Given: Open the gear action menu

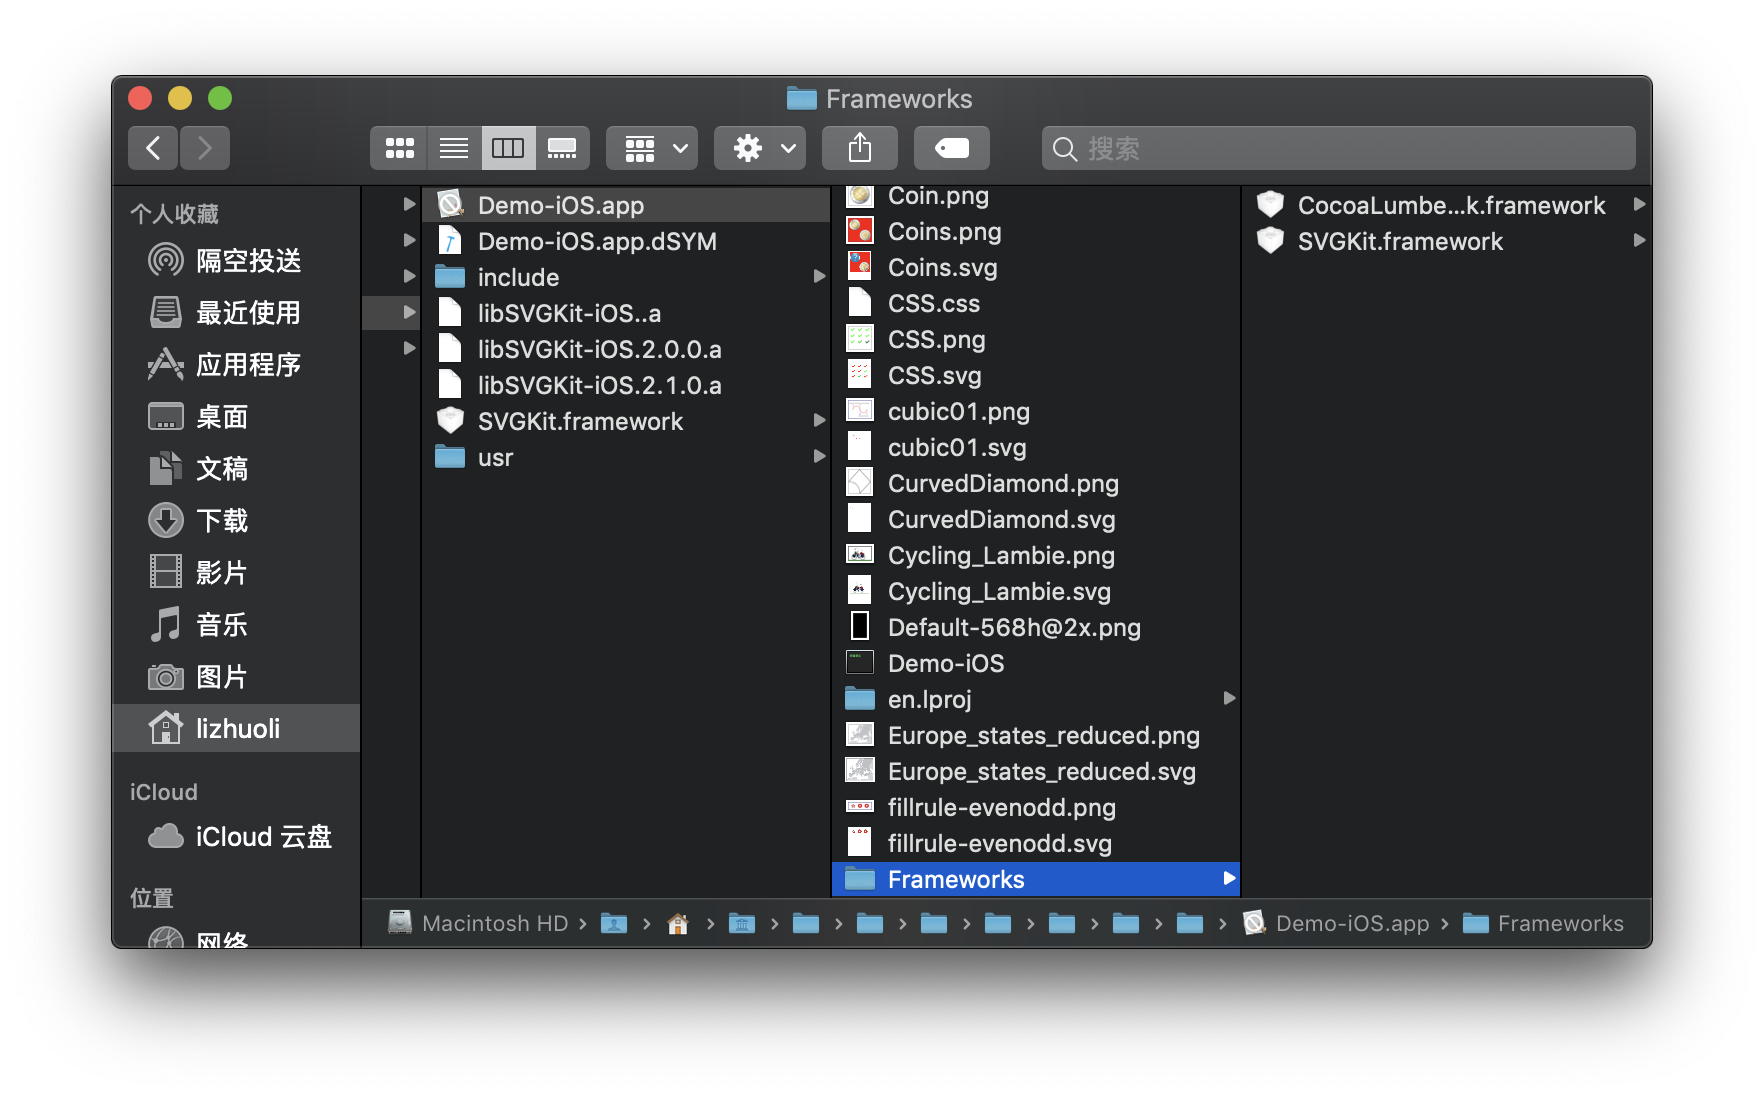Looking at the screenshot, I should (760, 148).
